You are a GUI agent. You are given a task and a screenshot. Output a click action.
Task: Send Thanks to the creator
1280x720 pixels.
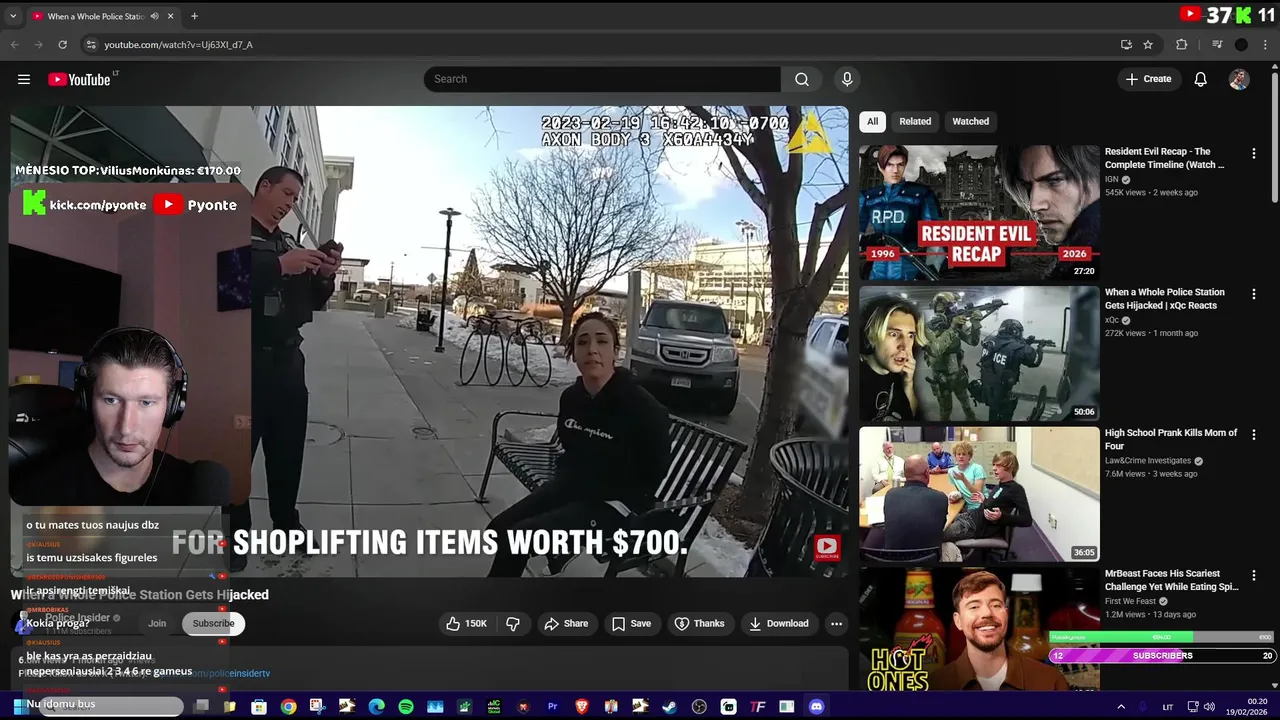point(699,623)
